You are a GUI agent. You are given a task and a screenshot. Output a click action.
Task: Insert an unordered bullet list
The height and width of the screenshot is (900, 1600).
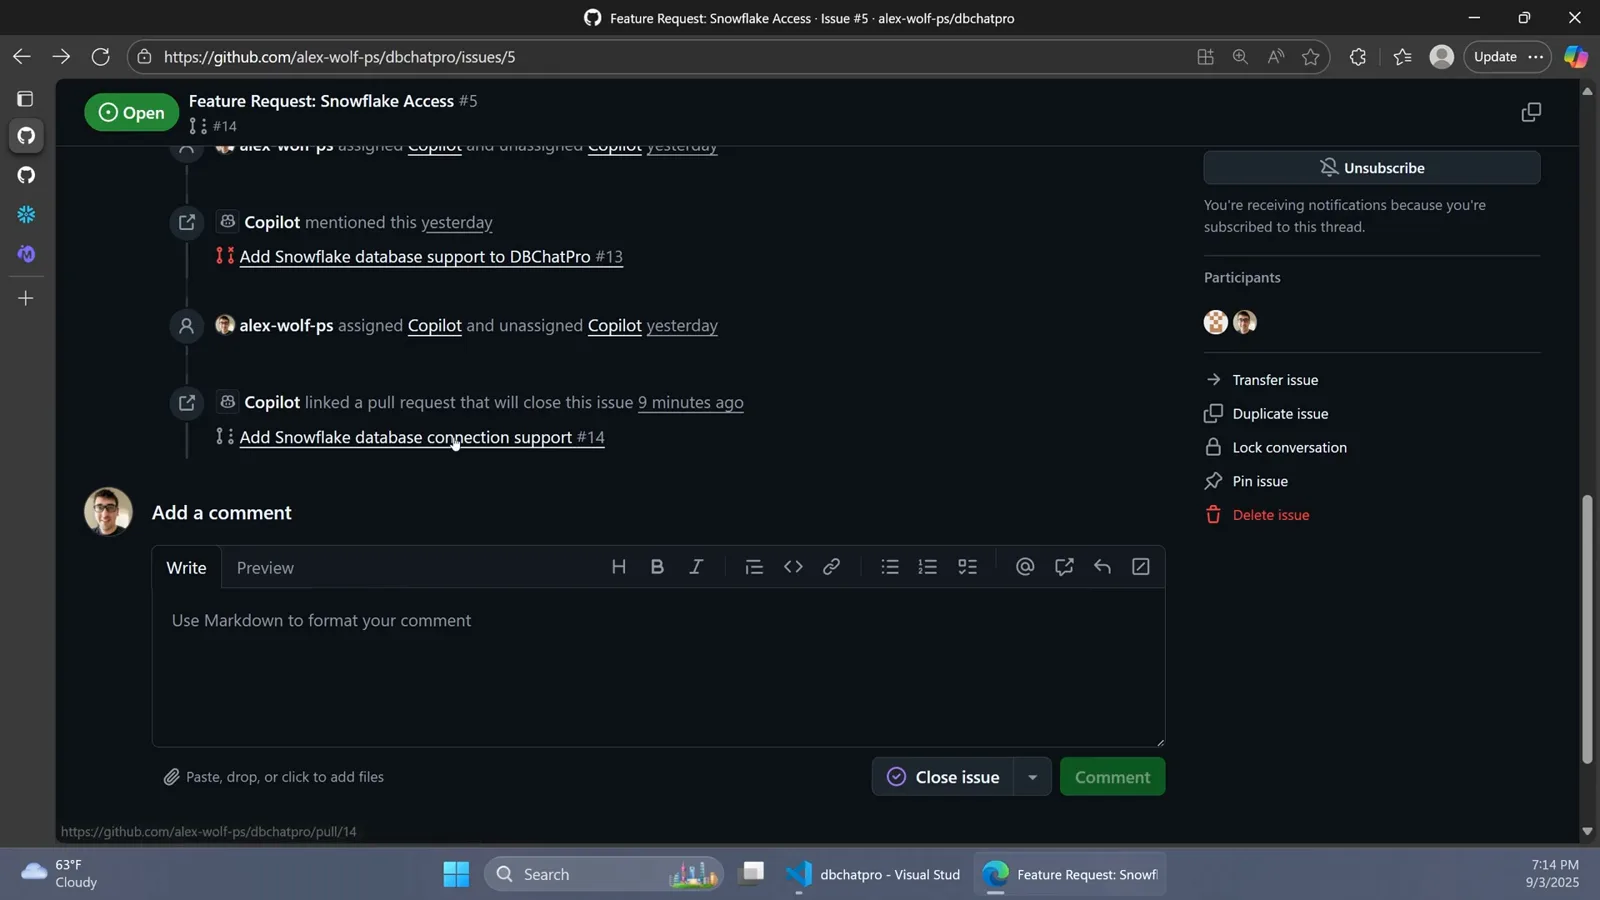click(x=889, y=567)
